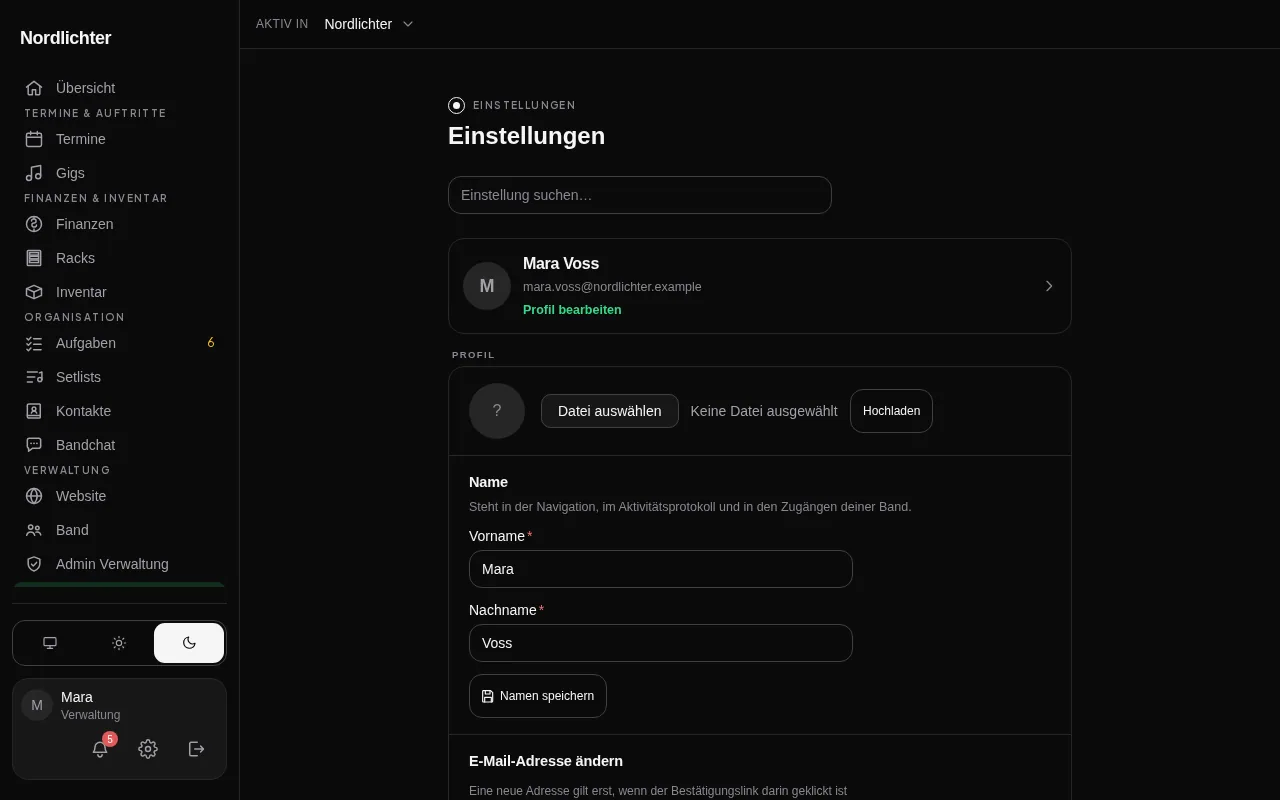
Task: Open Setlists in the sidebar
Action: (120, 377)
